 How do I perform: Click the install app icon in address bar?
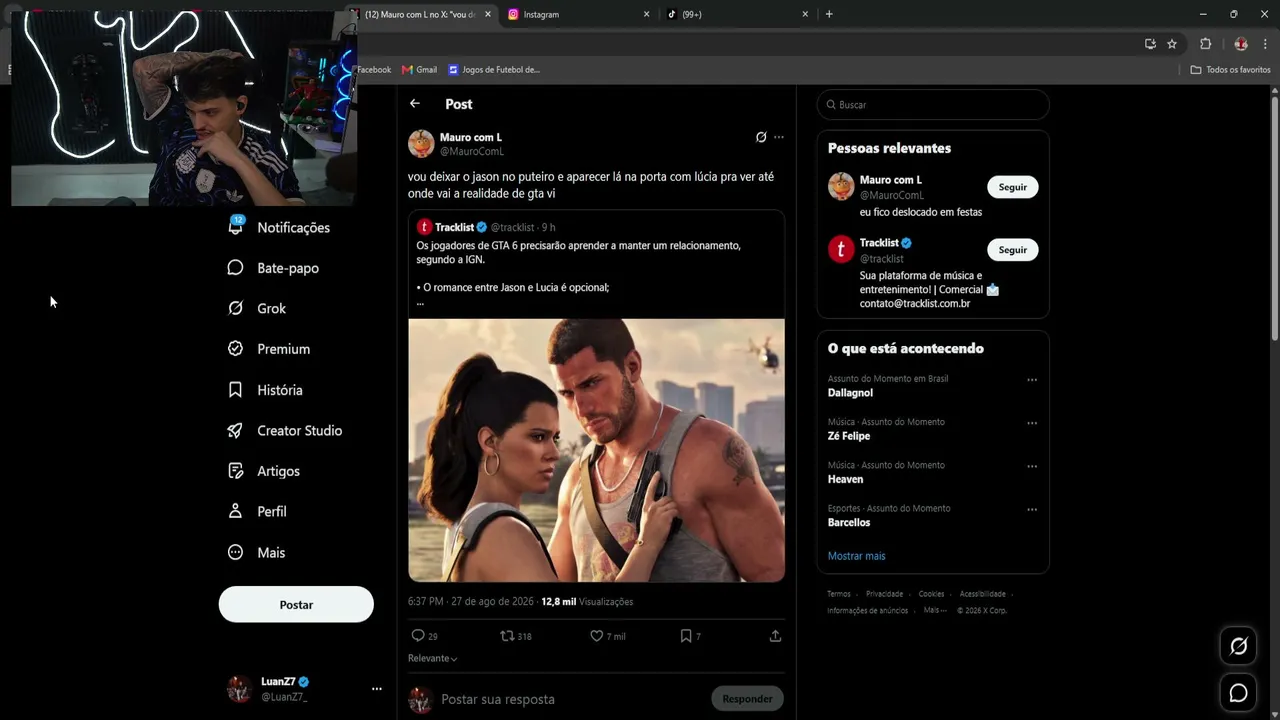click(1150, 44)
